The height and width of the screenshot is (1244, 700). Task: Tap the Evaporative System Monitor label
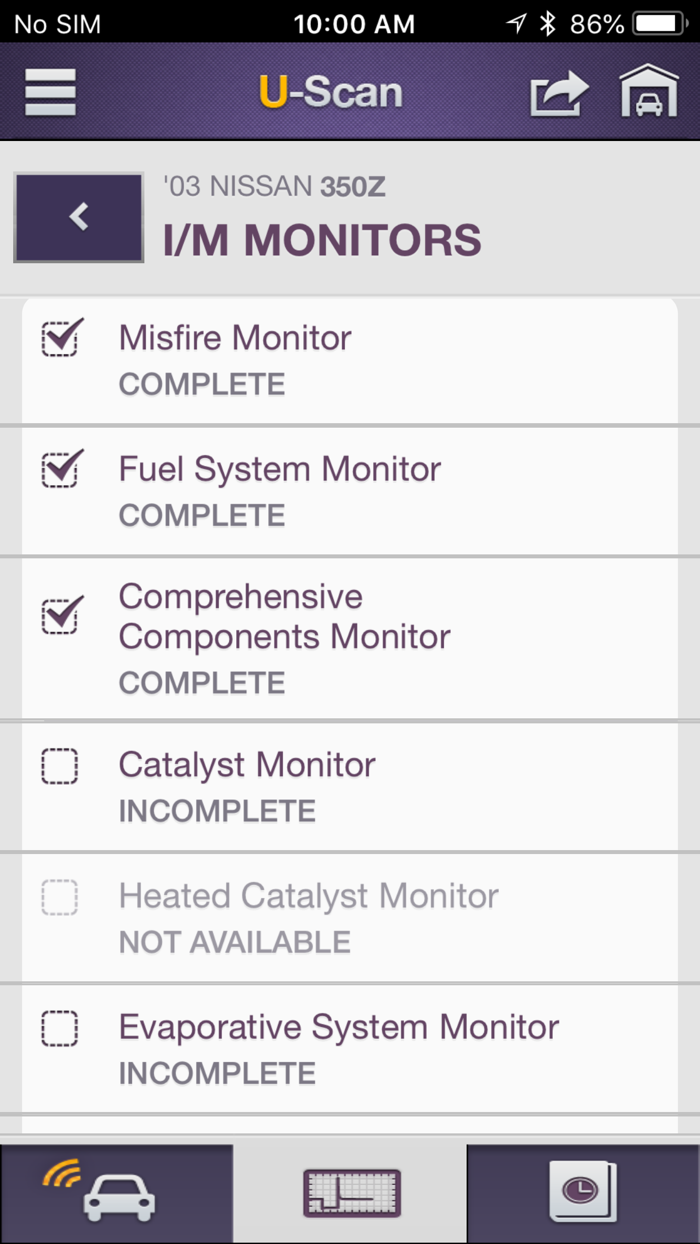coord(339,1028)
